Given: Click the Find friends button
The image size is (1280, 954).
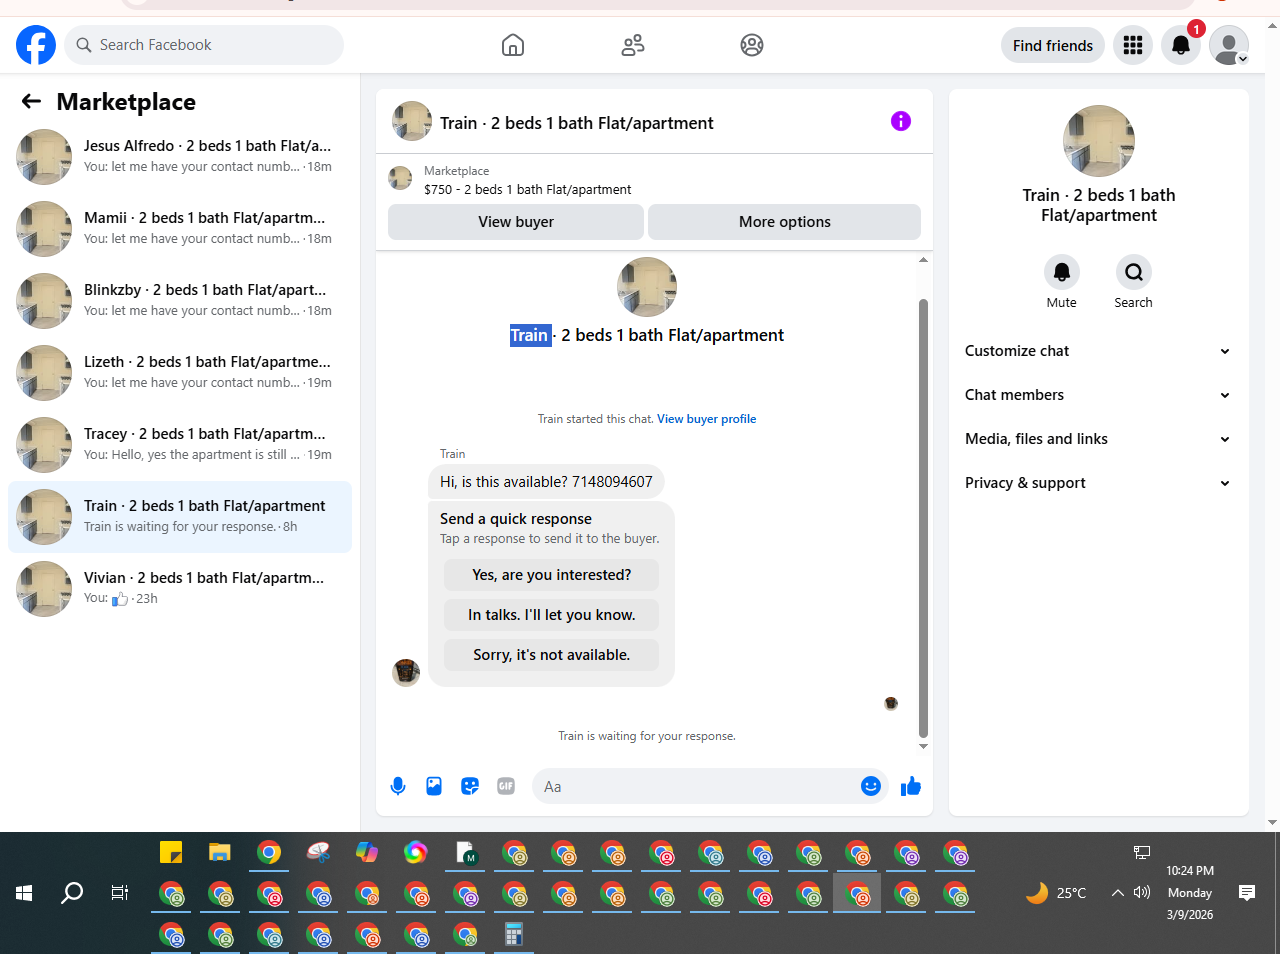Looking at the screenshot, I should (x=1053, y=45).
